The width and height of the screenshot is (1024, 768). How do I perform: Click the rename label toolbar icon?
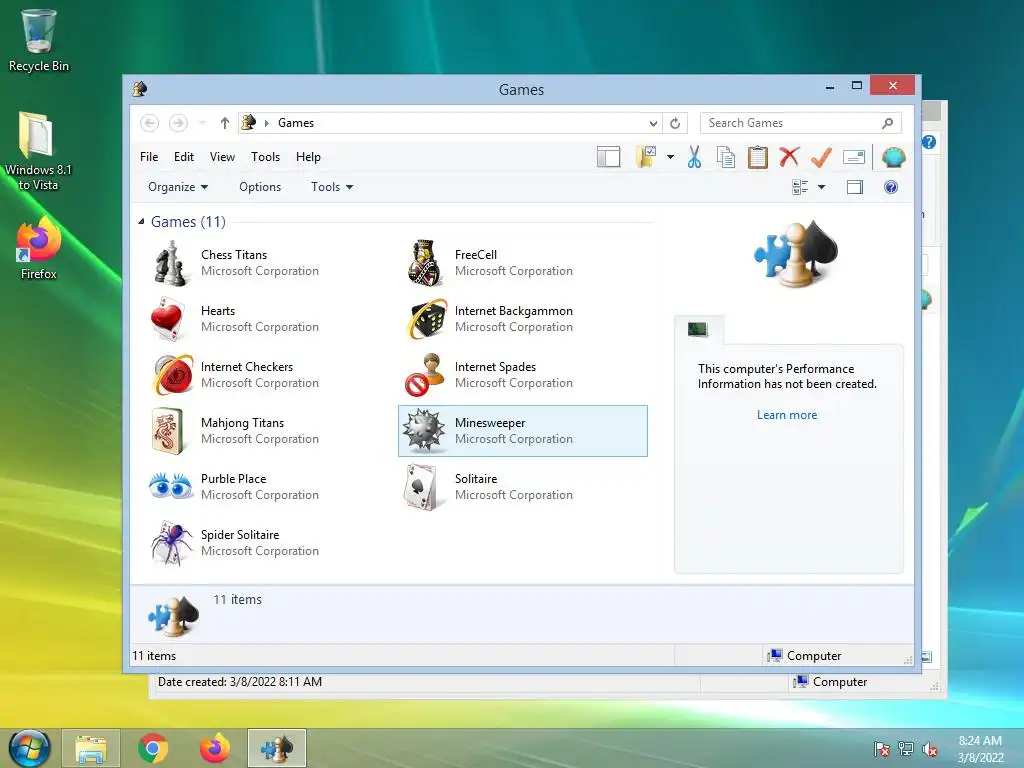pyautogui.click(x=854, y=157)
